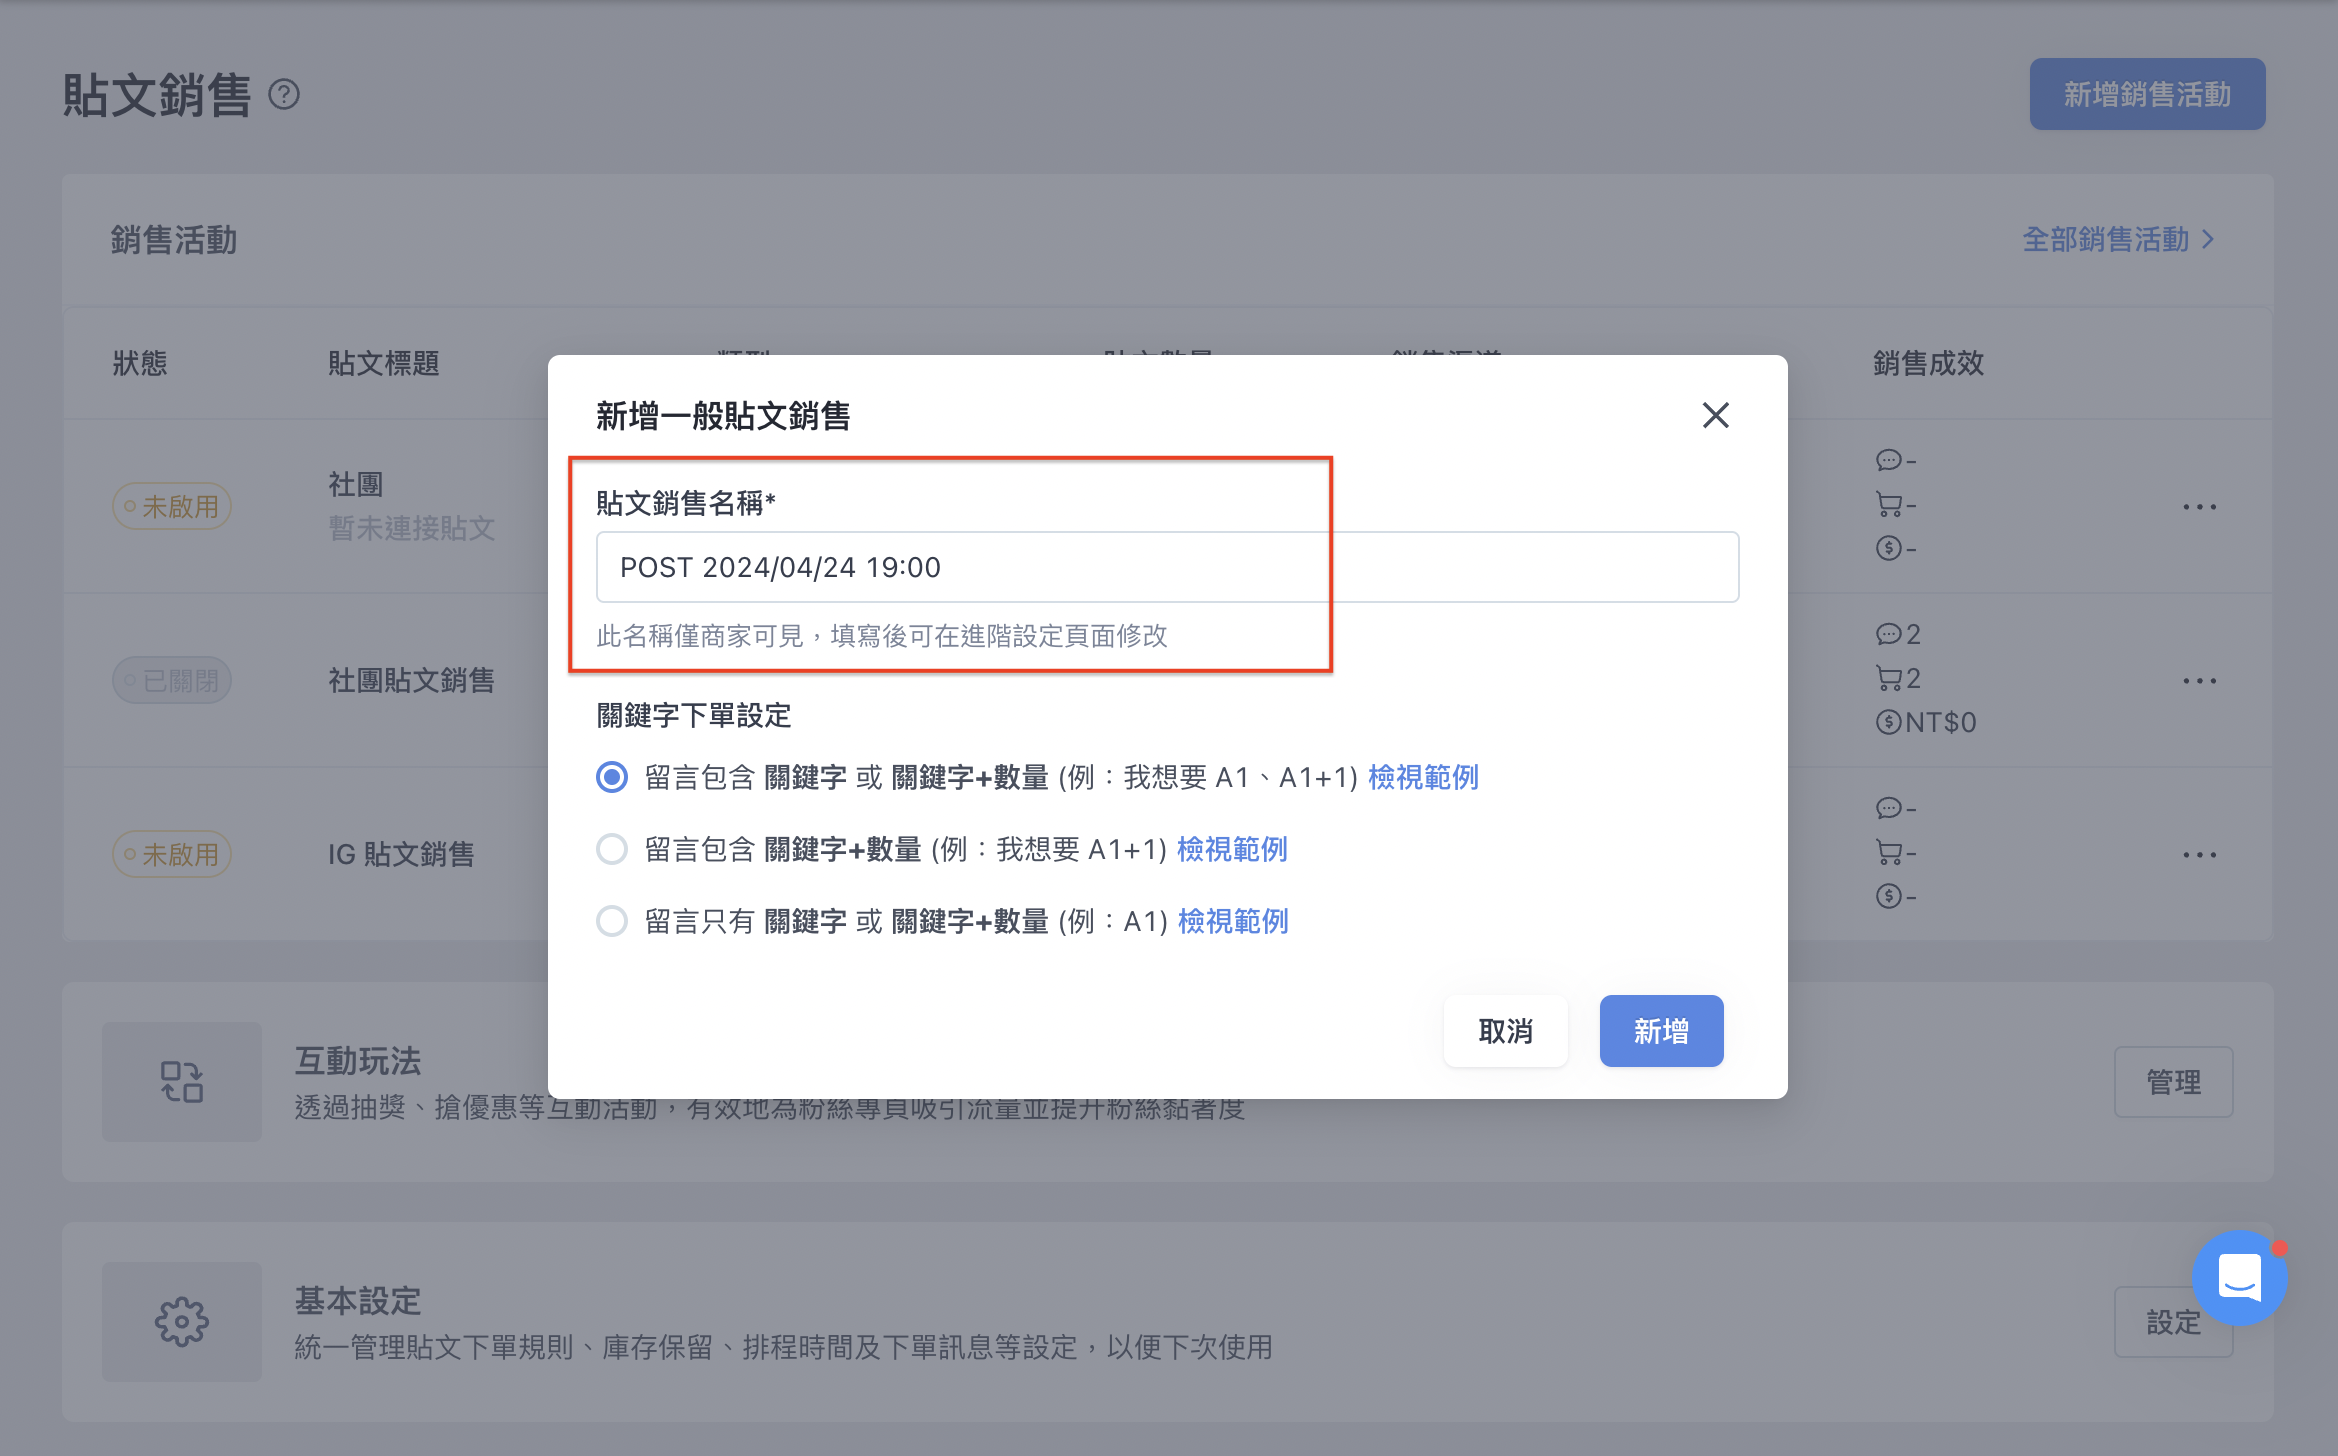2338x1456 pixels.
Task: Click the comment icon in IG 貼文銷售 row
Action: click(x=1888, y=808)
